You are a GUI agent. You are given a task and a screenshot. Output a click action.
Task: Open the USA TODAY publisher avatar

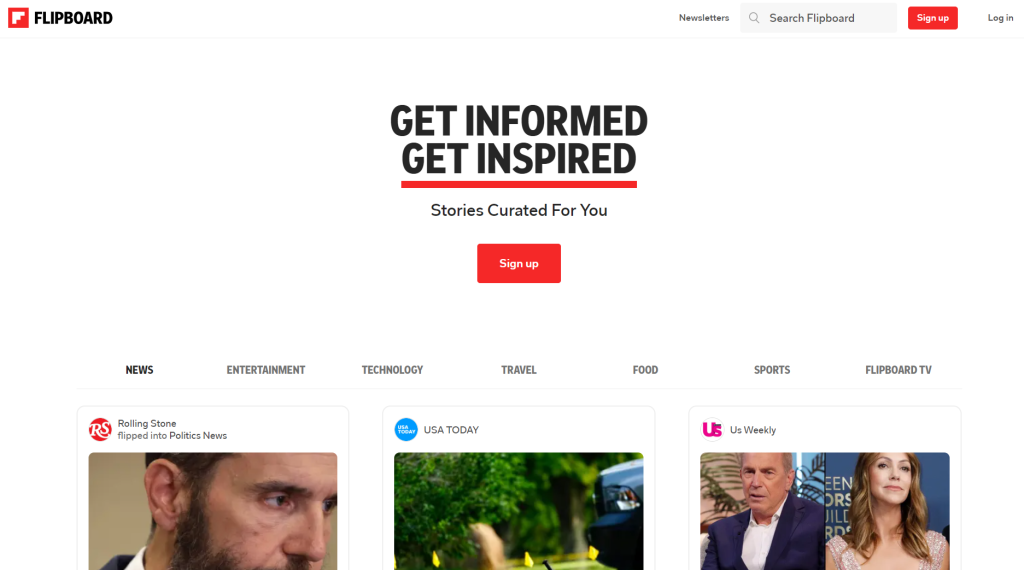(406, 430)
